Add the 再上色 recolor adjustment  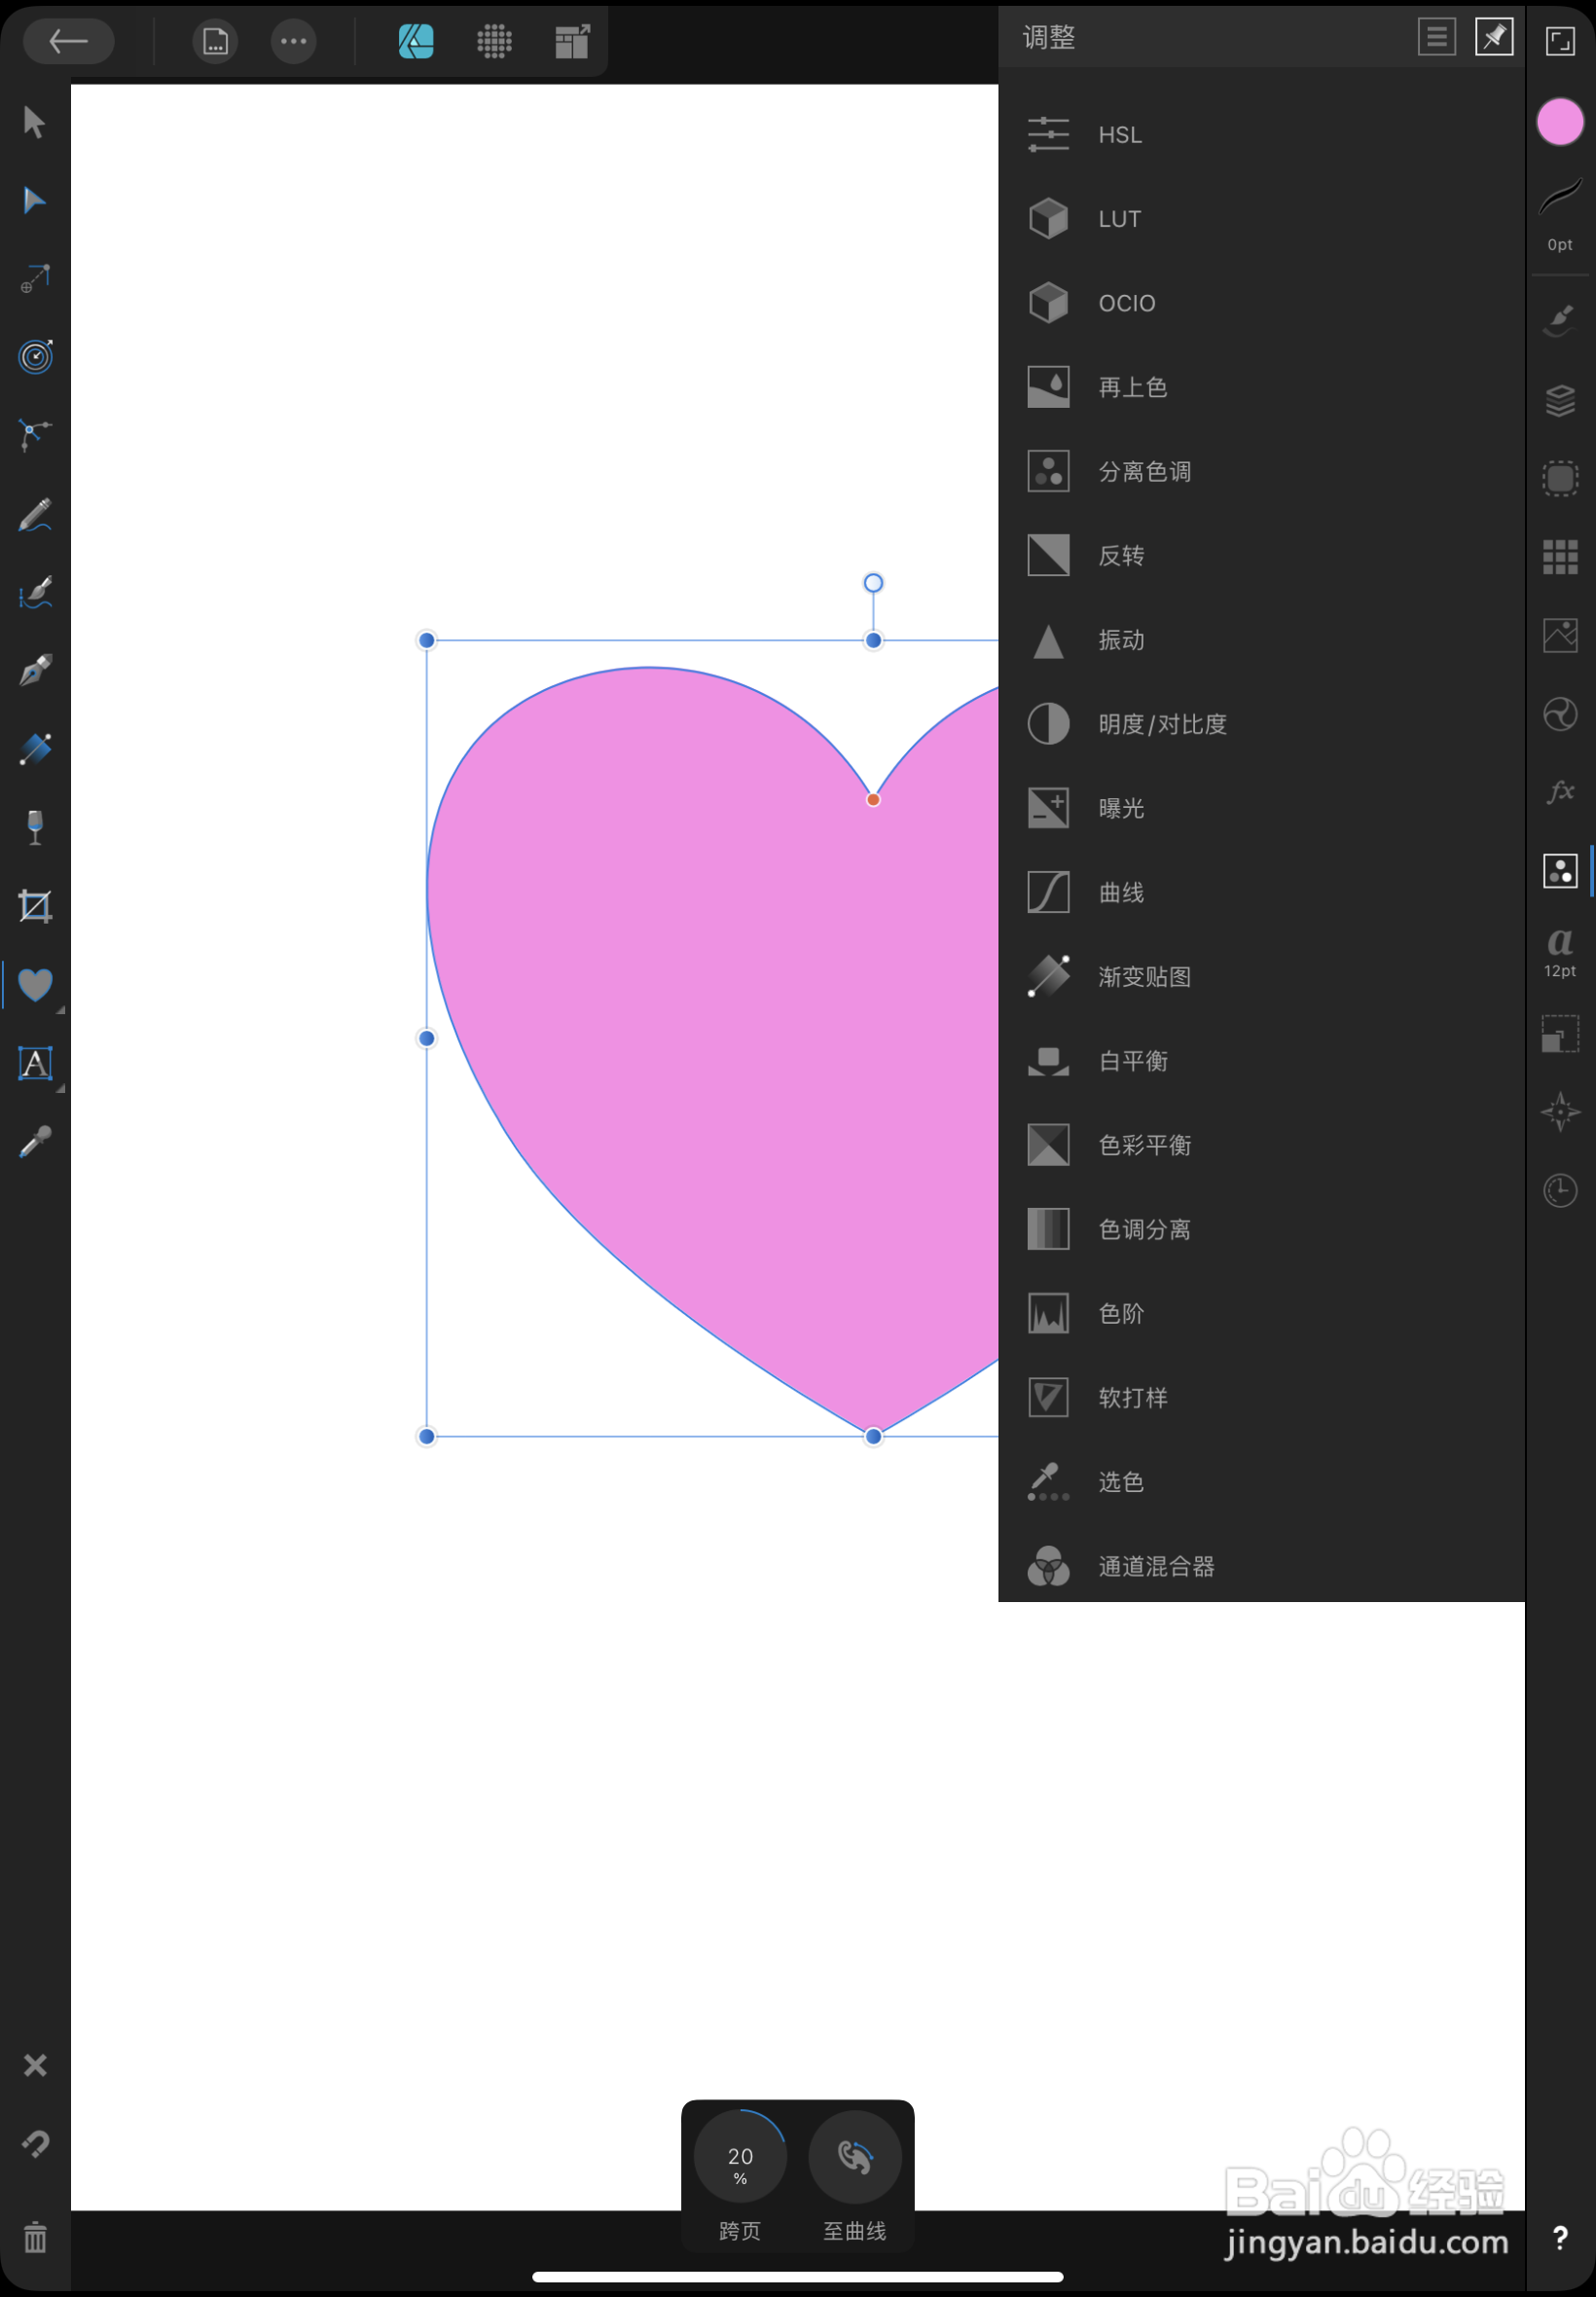pos(1261,386)
